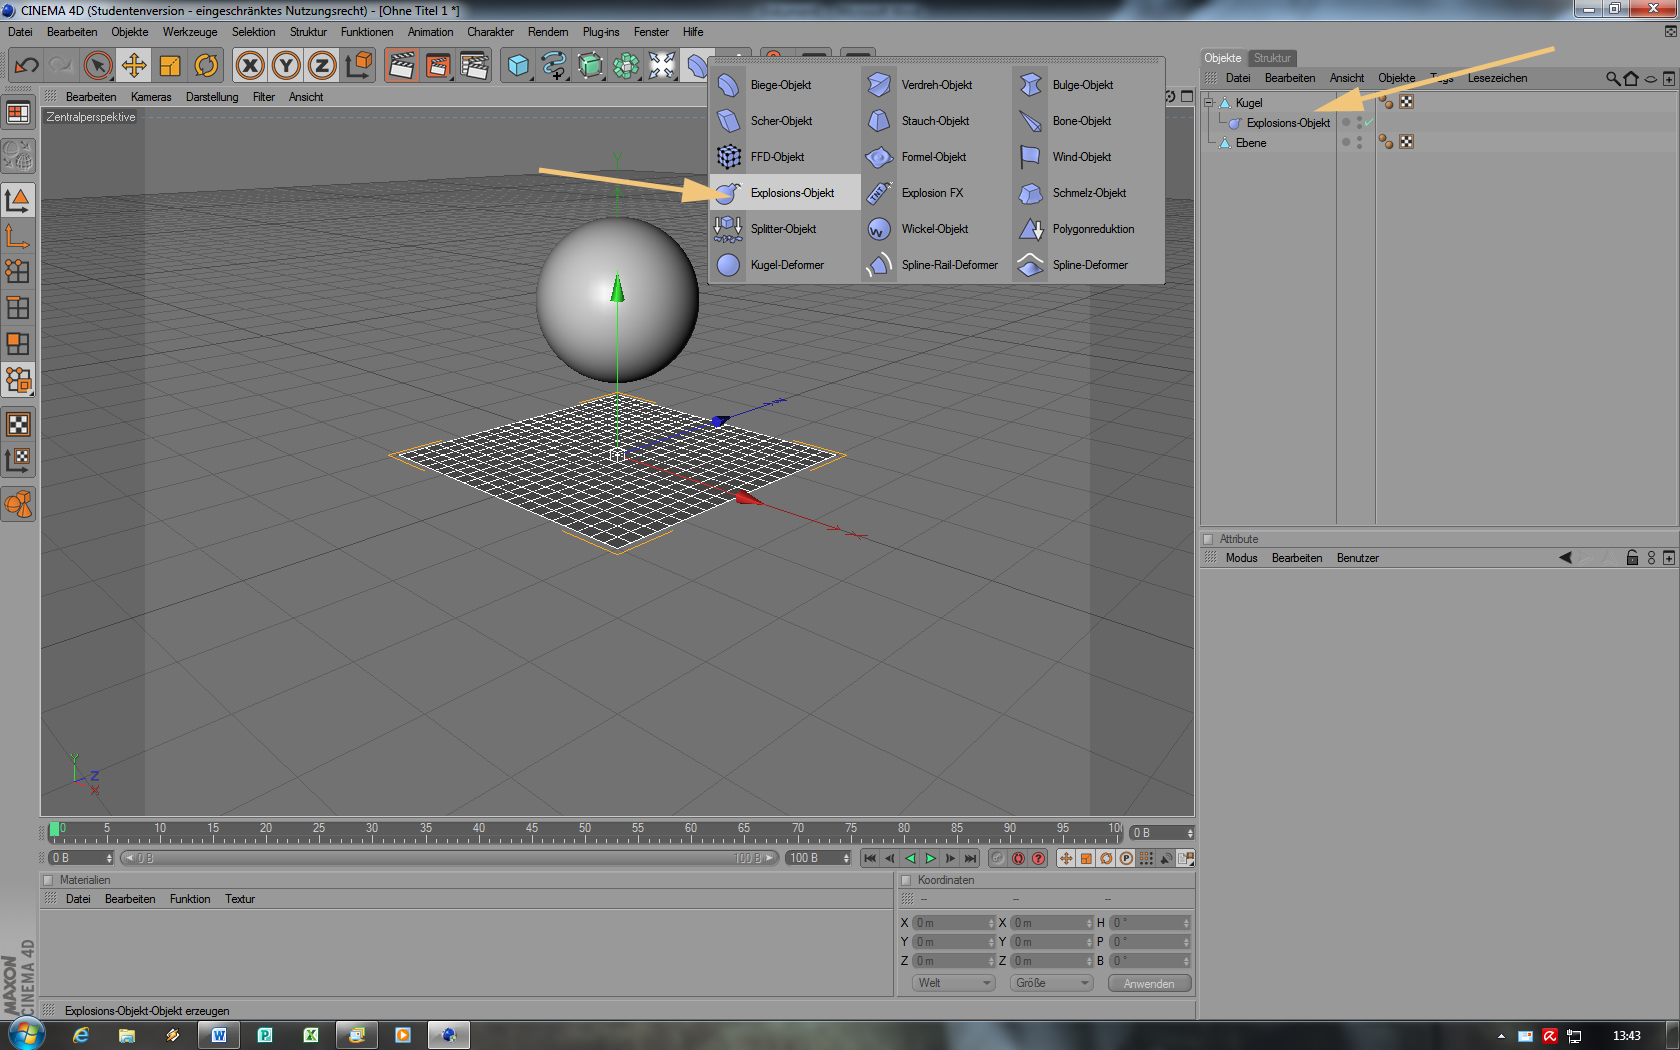Image resolution: width=1680 pixels, height=1050 pixels.
Task: Click the H rotation input field
Action: click(1150, 923)
